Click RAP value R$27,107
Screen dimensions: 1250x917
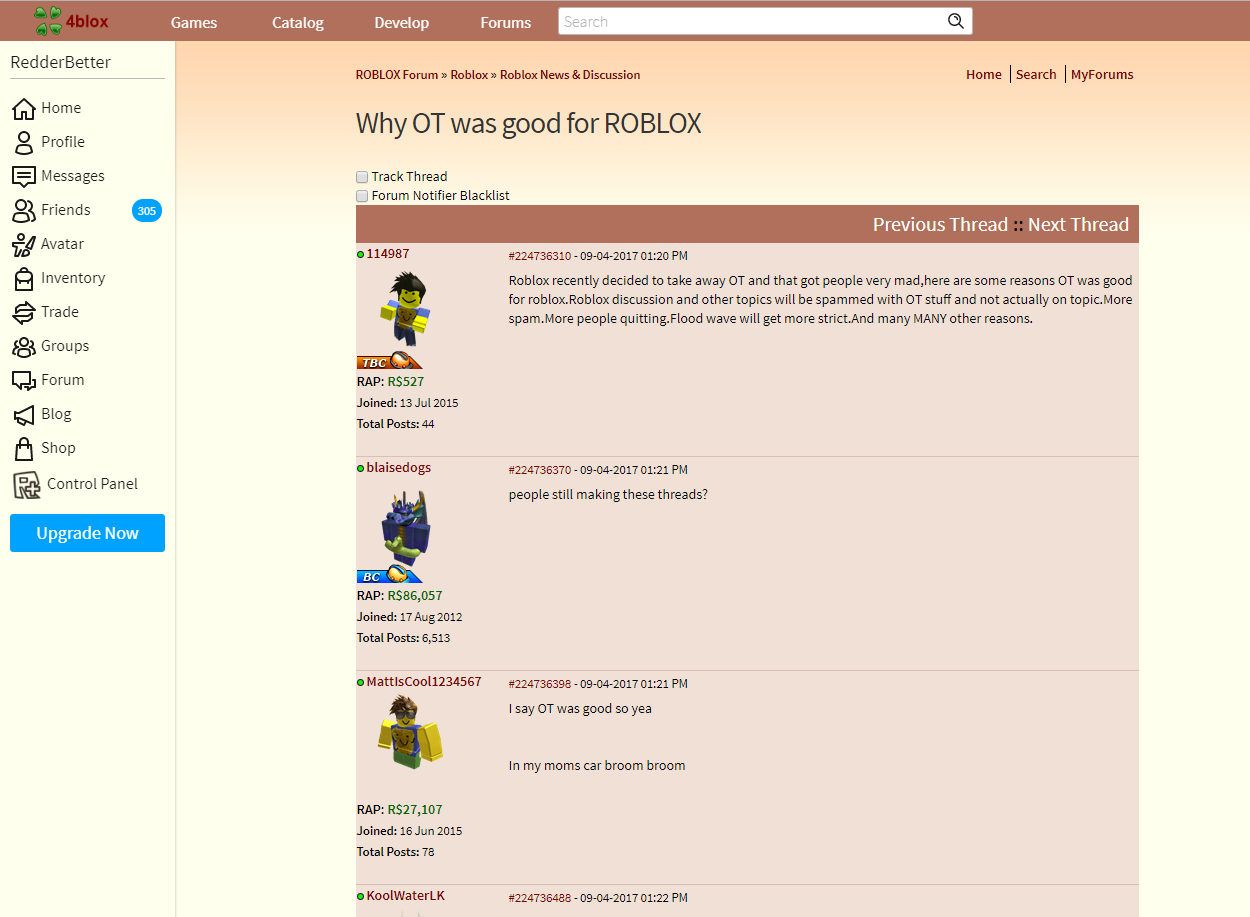pos(415,810)
